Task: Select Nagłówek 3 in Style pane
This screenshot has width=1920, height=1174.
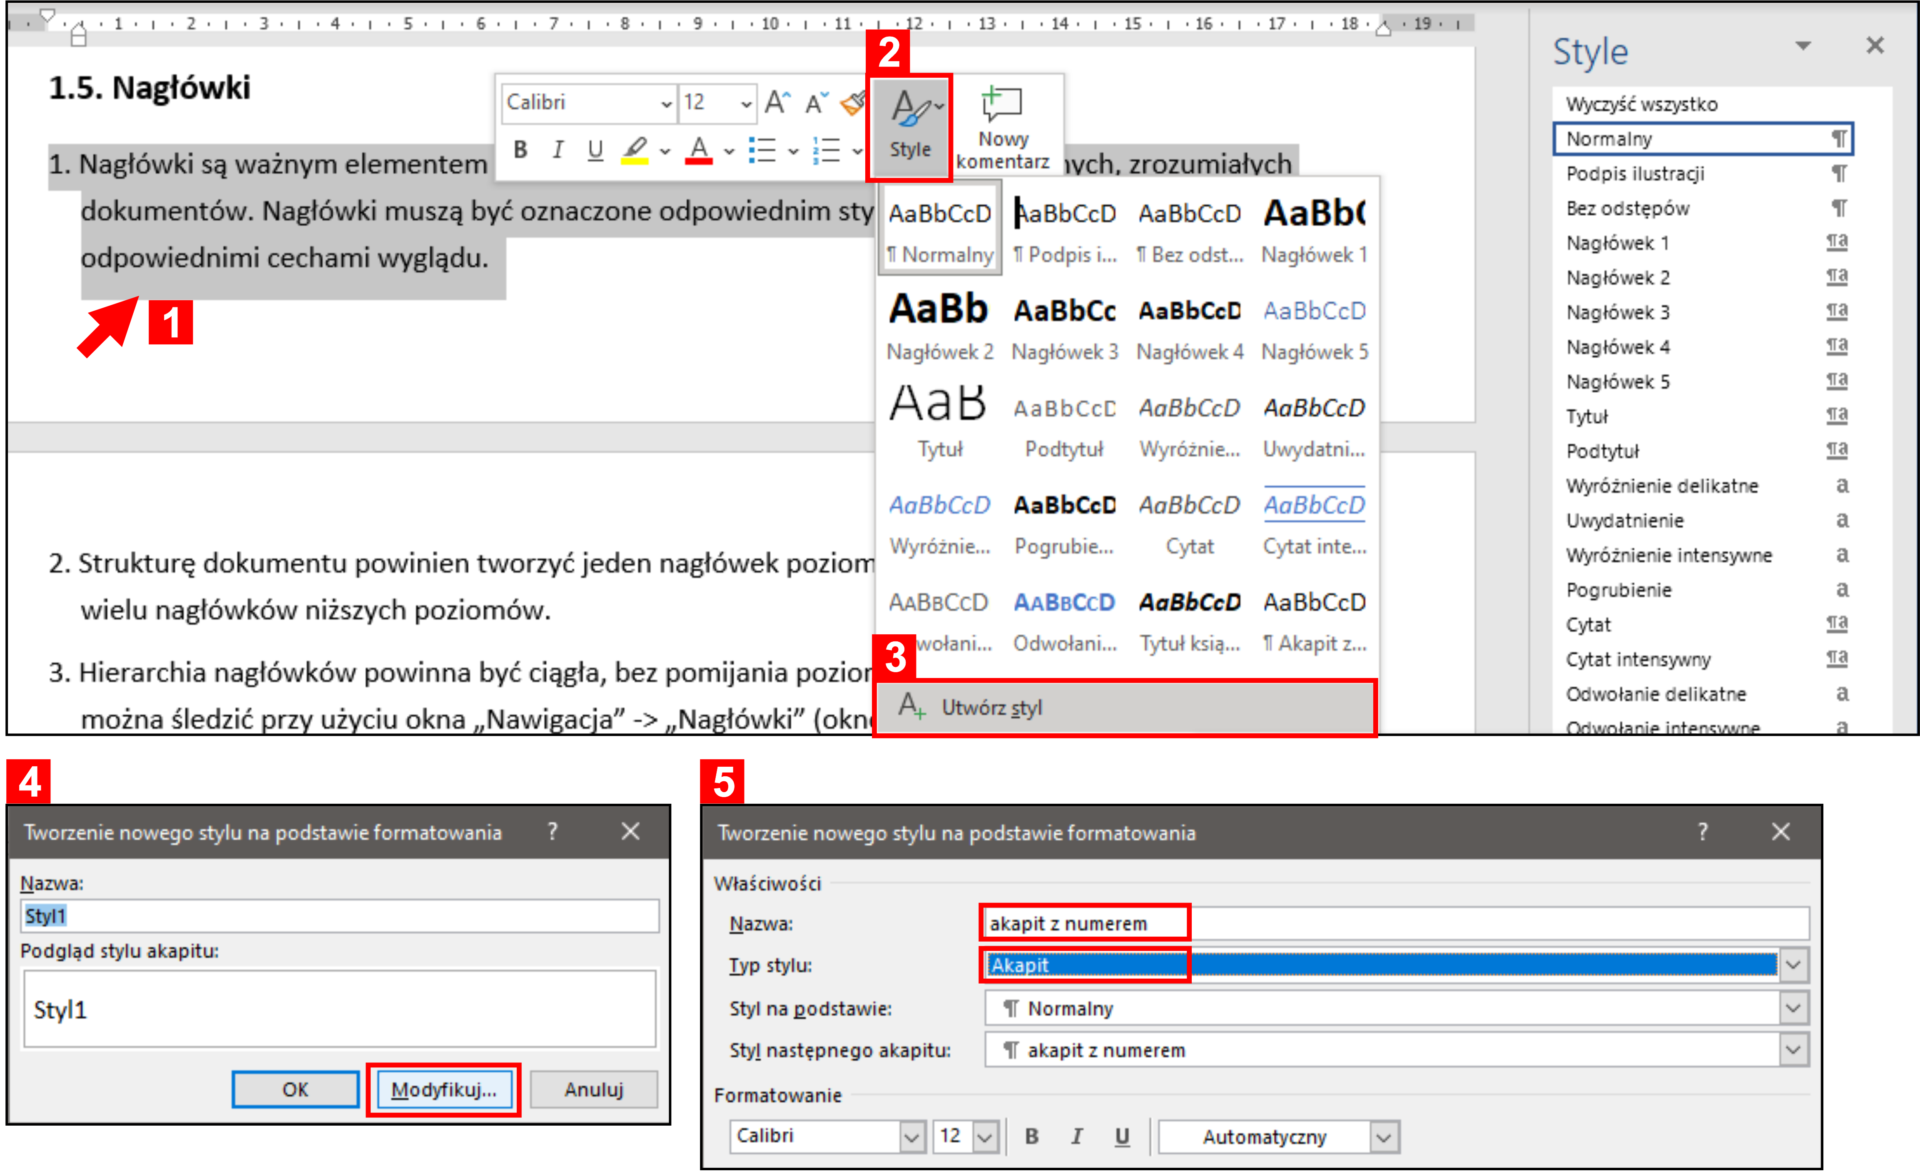Action: coord(1703,312)
